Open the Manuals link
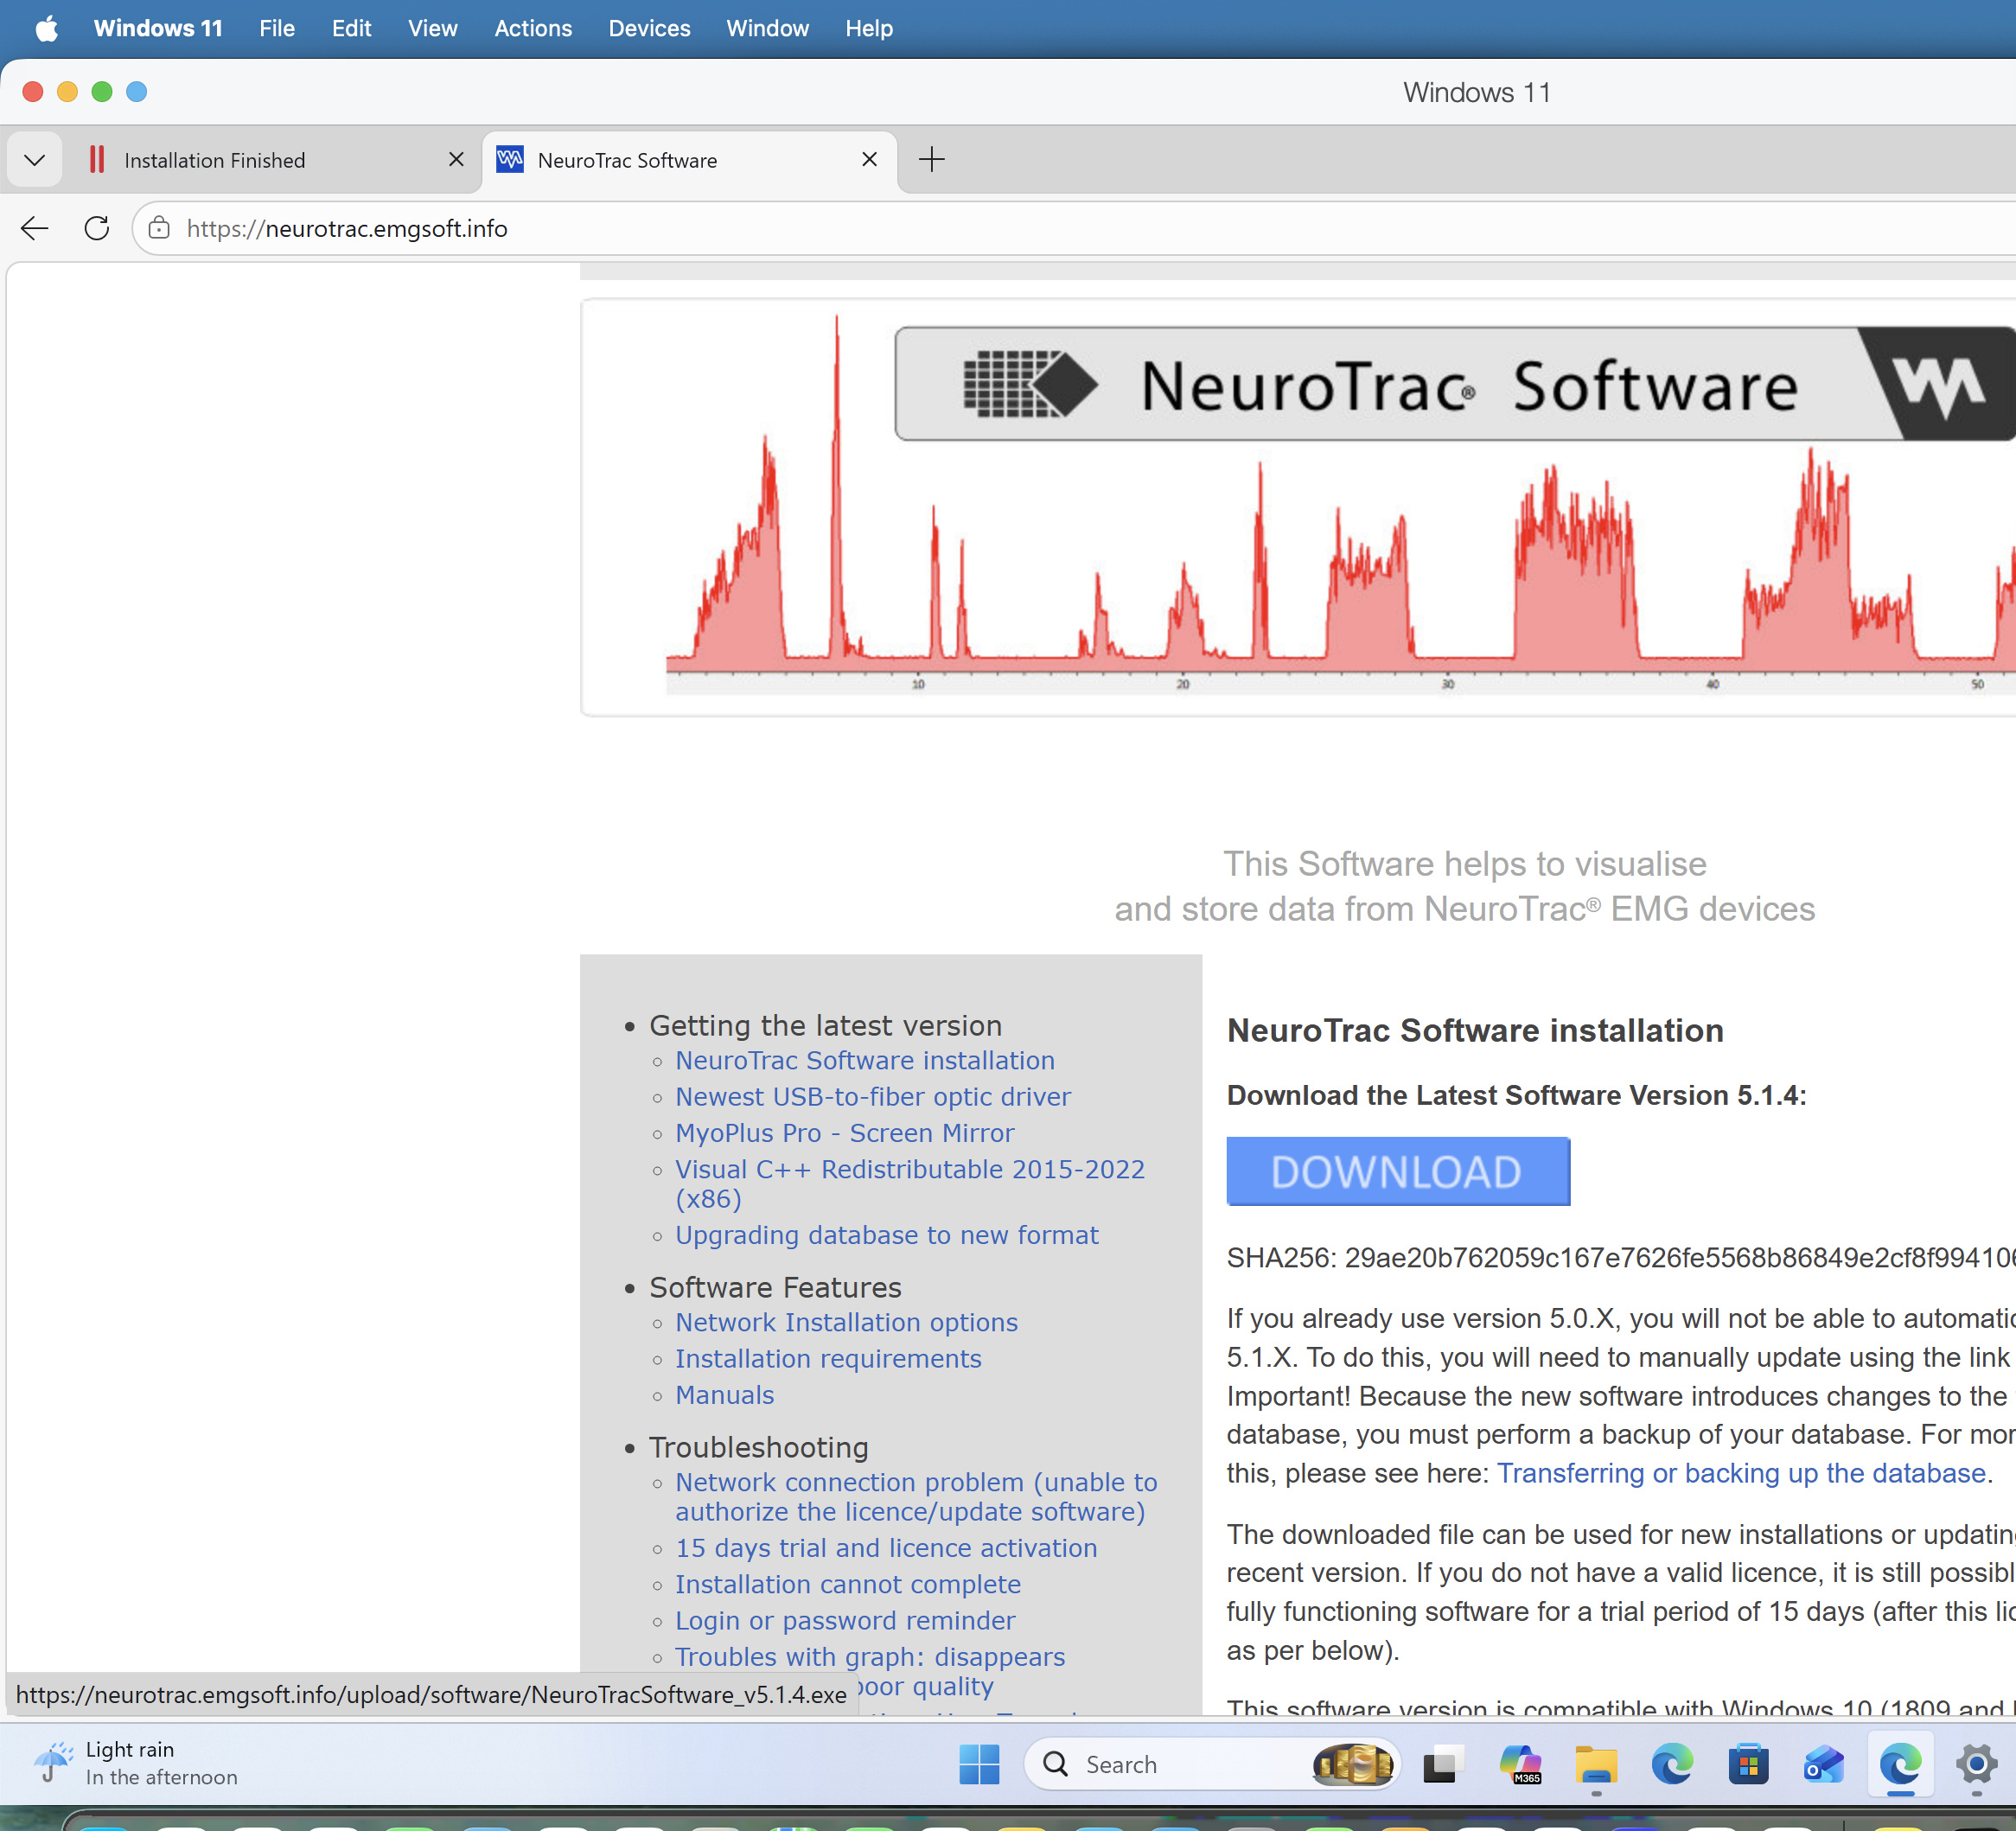This screenshot has height=1831, width=2016. click(725, 1395)
